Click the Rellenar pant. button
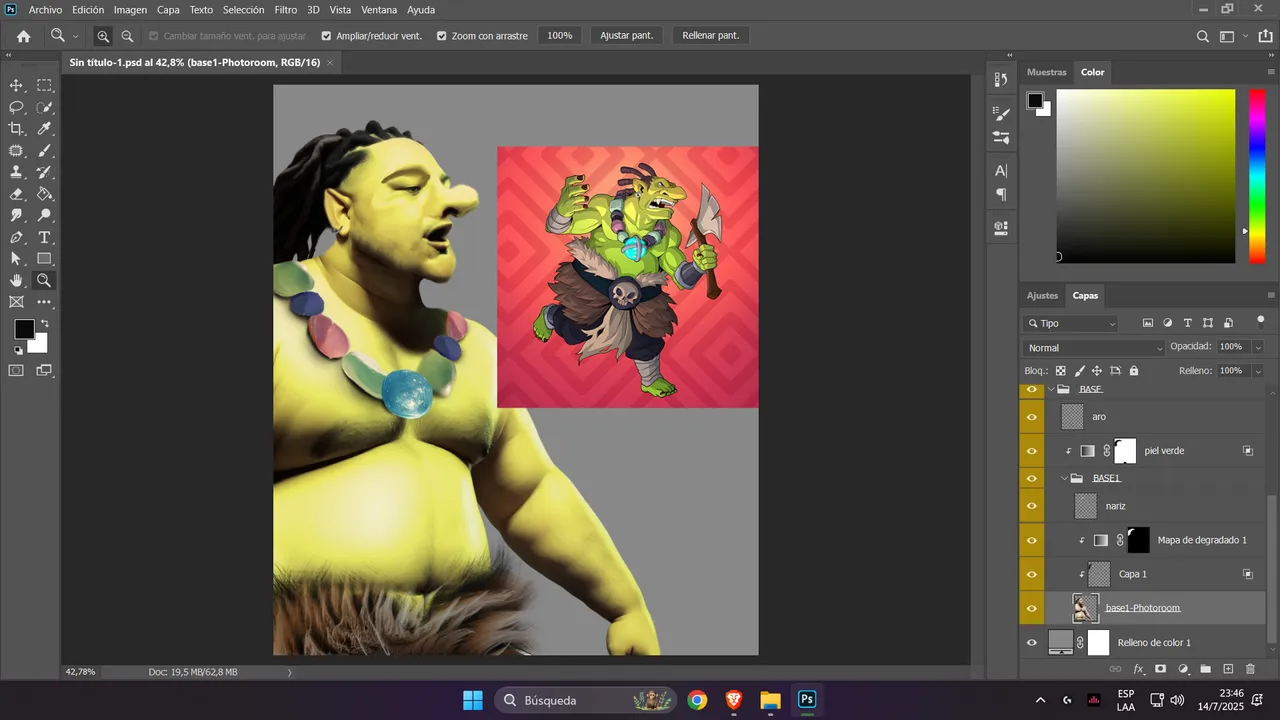This screenshot has height=720, width=1280. pos(711,36)
